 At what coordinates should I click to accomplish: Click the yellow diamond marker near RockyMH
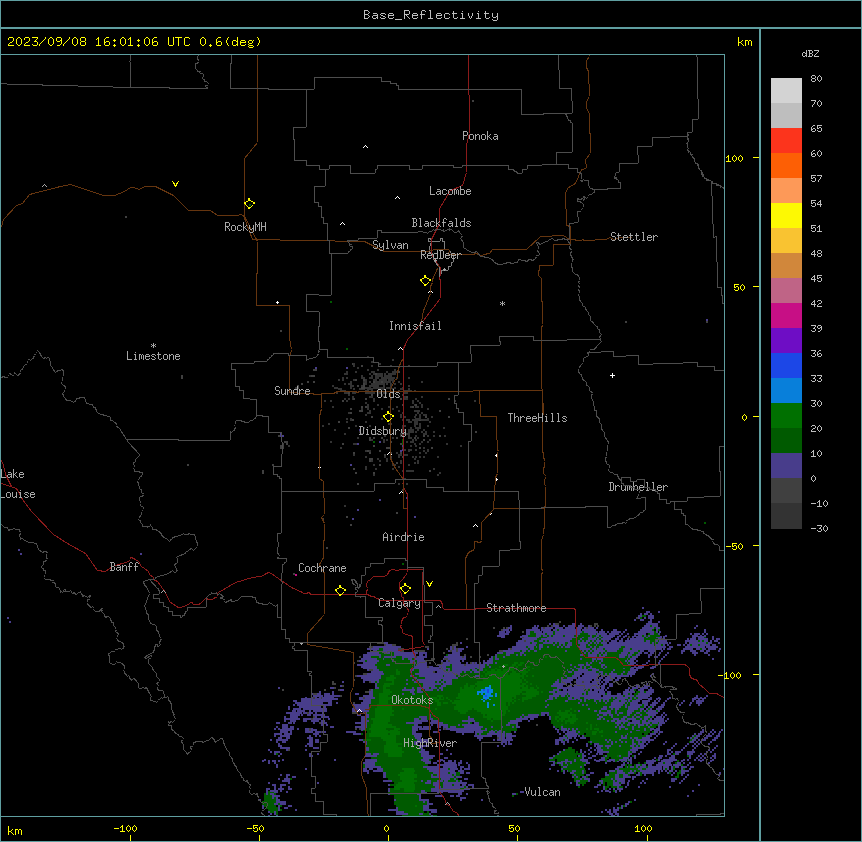250,204
